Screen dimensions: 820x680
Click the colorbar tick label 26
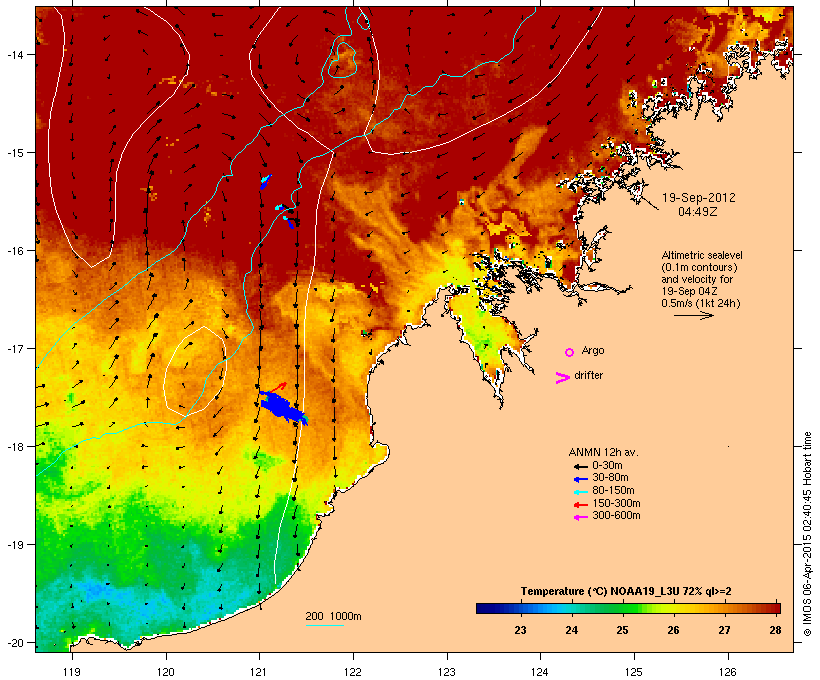[673, 630]
